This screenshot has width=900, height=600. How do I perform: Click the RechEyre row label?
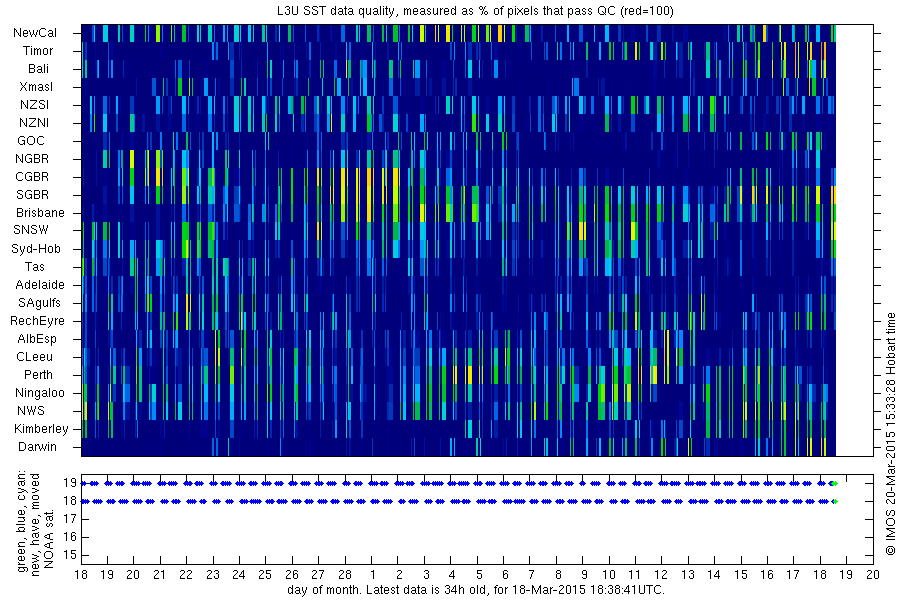pos(37,320)
